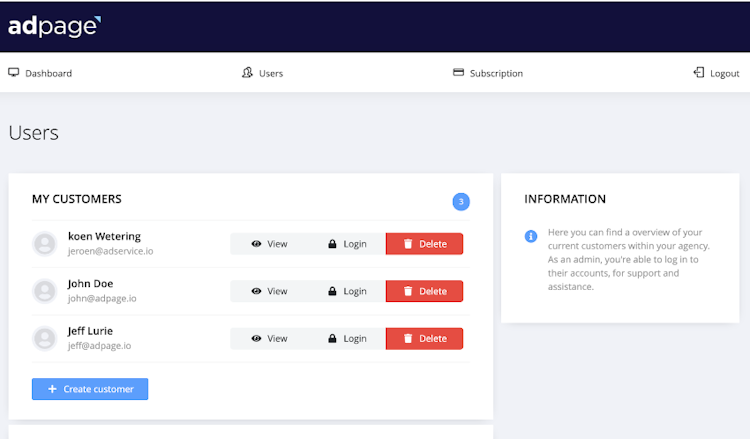Click koen Wetering's avatar icon
750x439 pixels.
(x=45, y=244)
